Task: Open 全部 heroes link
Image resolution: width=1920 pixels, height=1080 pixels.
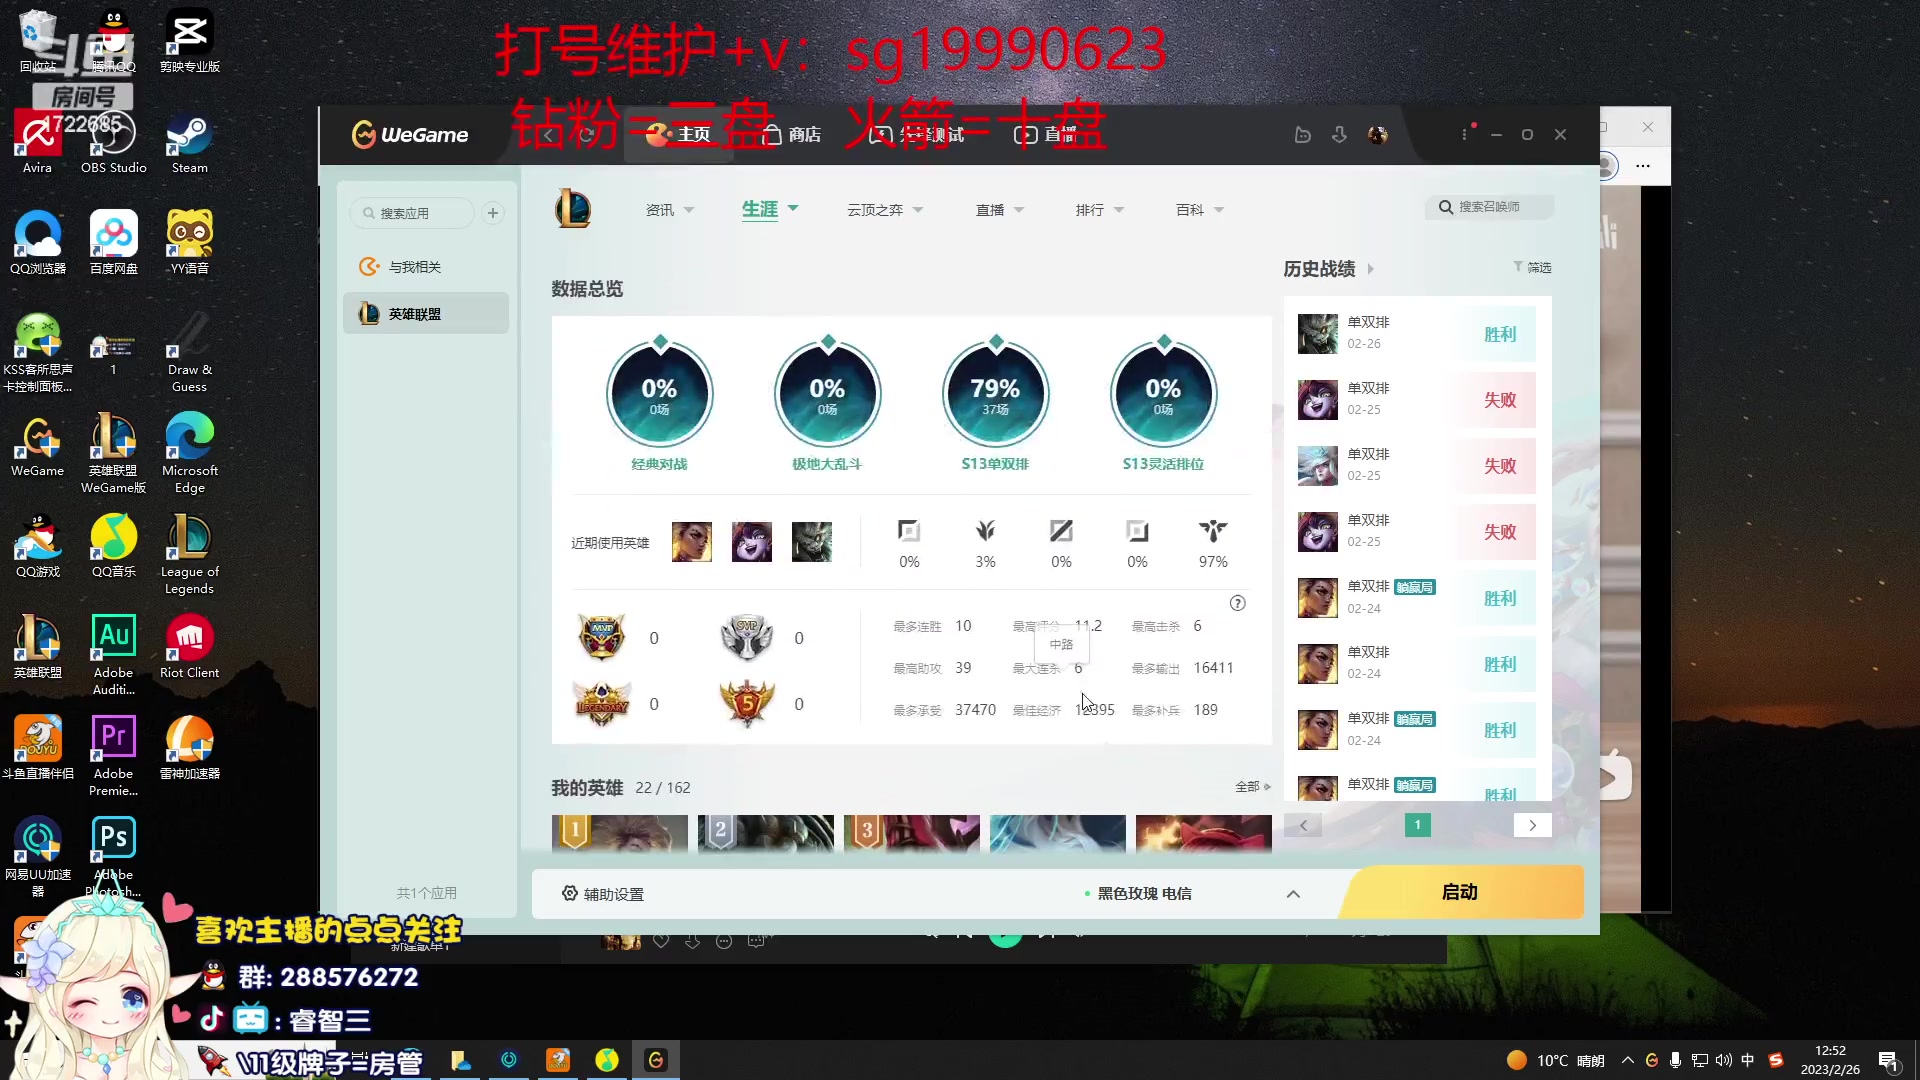Action: click(1253, 787)
